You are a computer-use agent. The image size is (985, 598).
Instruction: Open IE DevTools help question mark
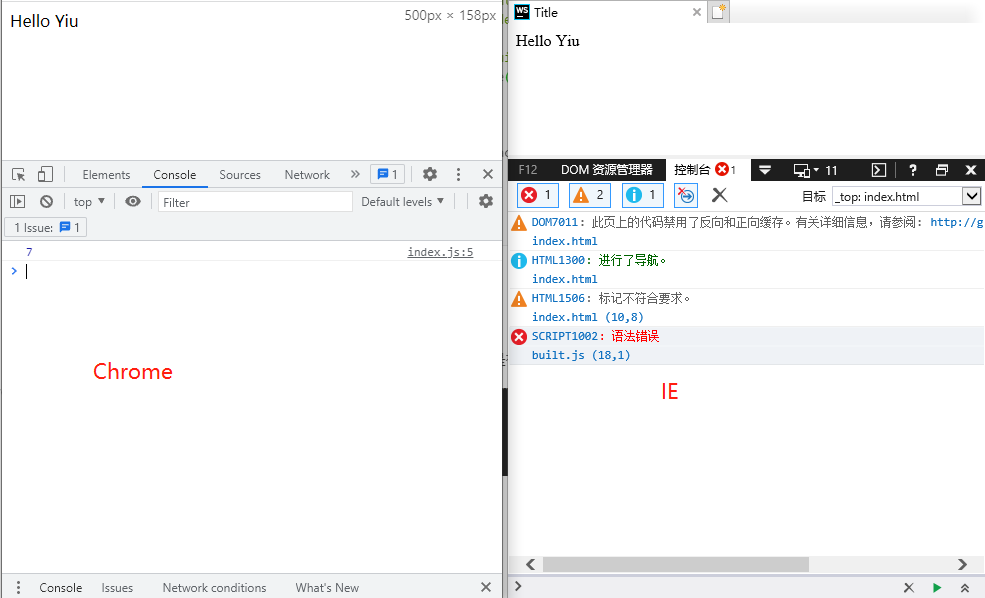point(913,170)
